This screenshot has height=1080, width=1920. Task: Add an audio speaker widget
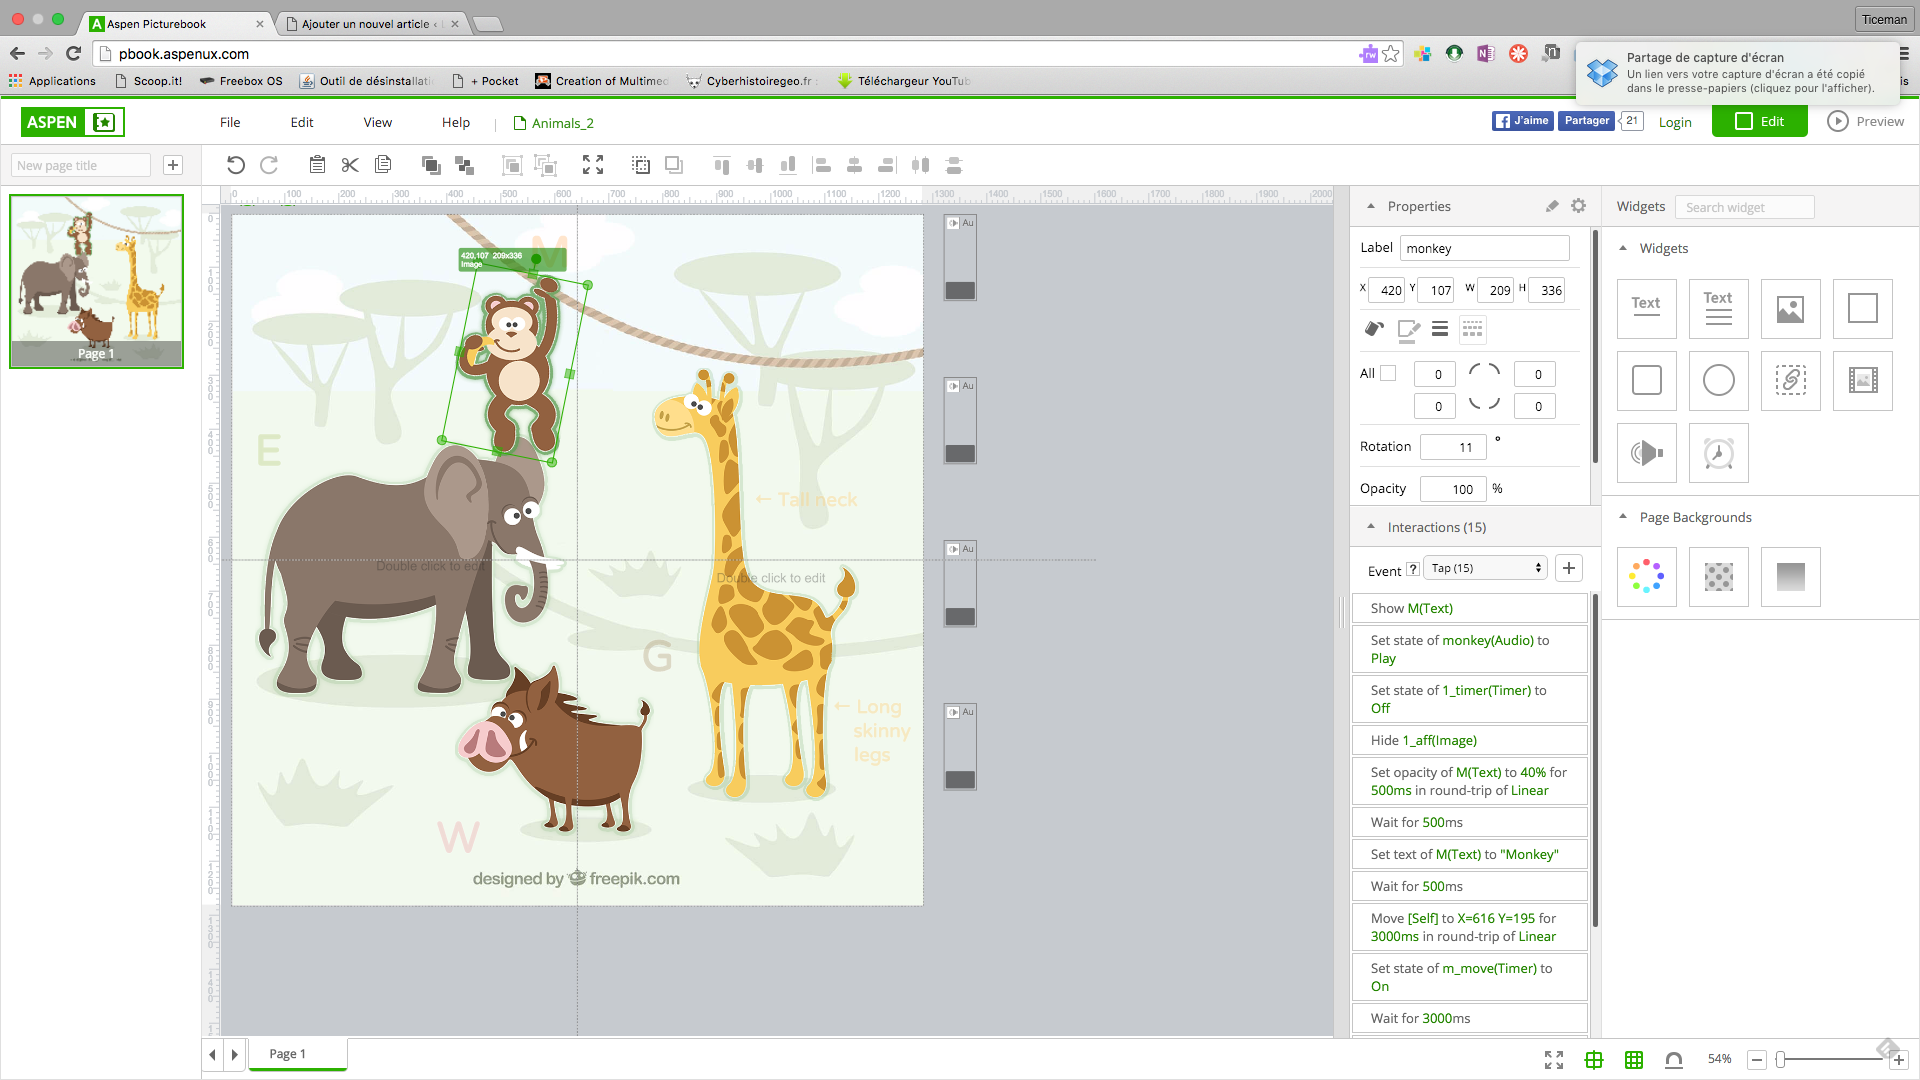(1646, 452)
